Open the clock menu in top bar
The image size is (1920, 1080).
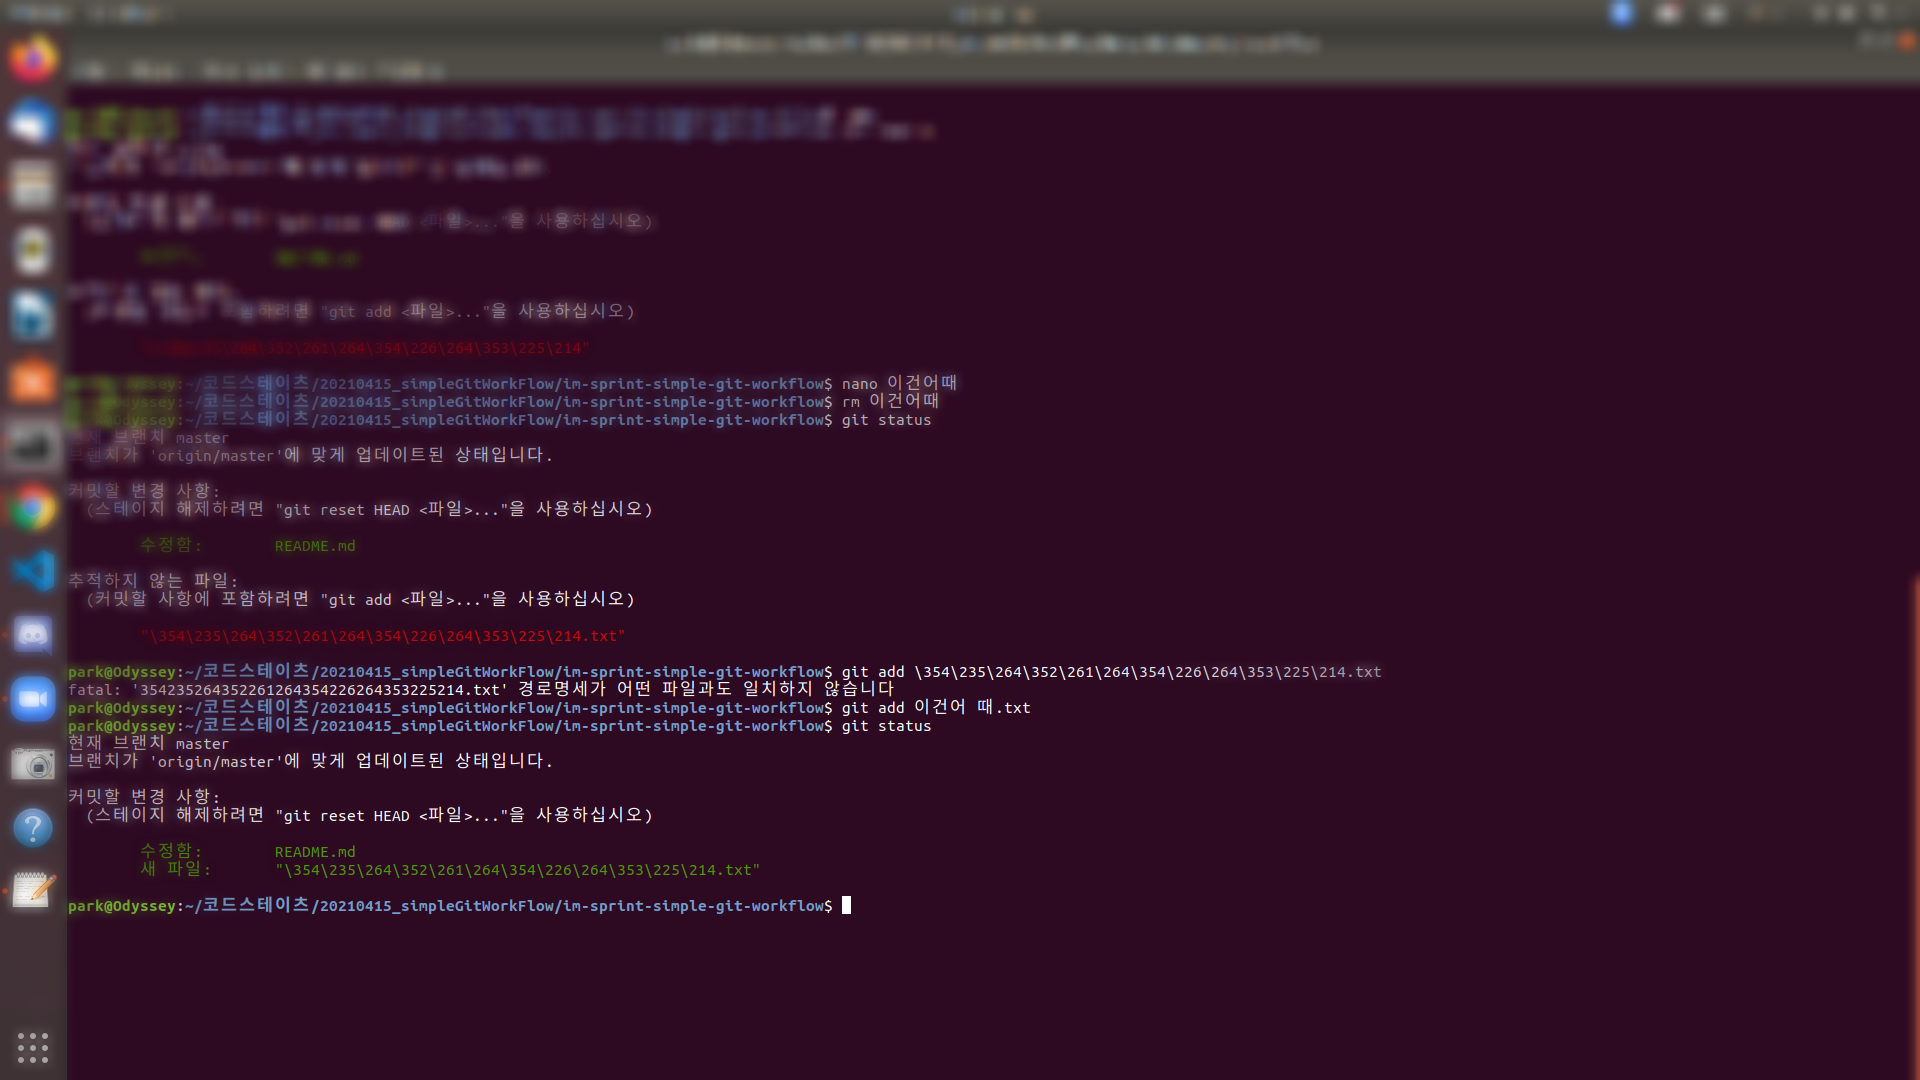(992, 13)
